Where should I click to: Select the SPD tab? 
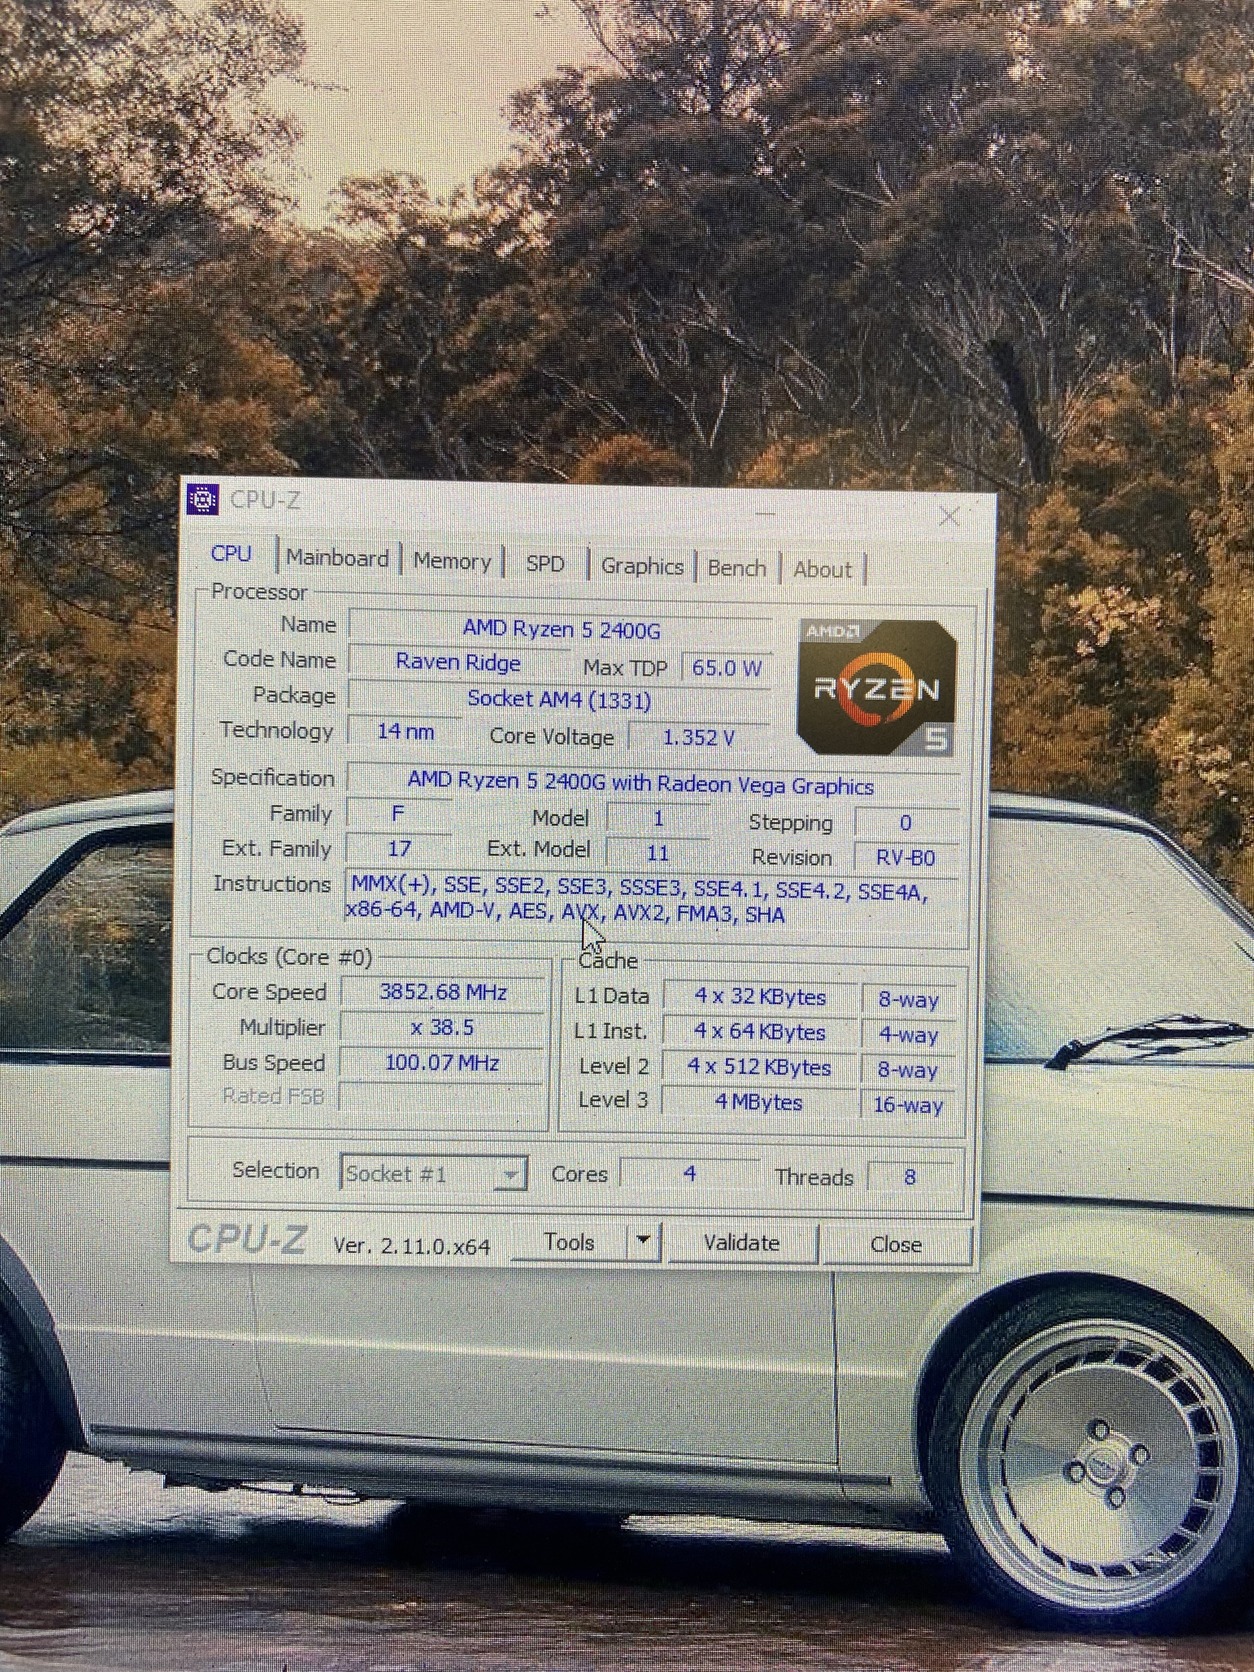pyautogui.click(x=545, y=564)
